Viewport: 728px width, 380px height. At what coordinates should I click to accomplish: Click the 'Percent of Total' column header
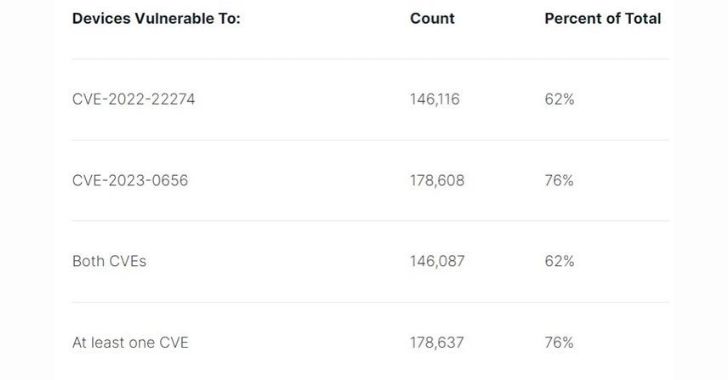coord(603,19)
